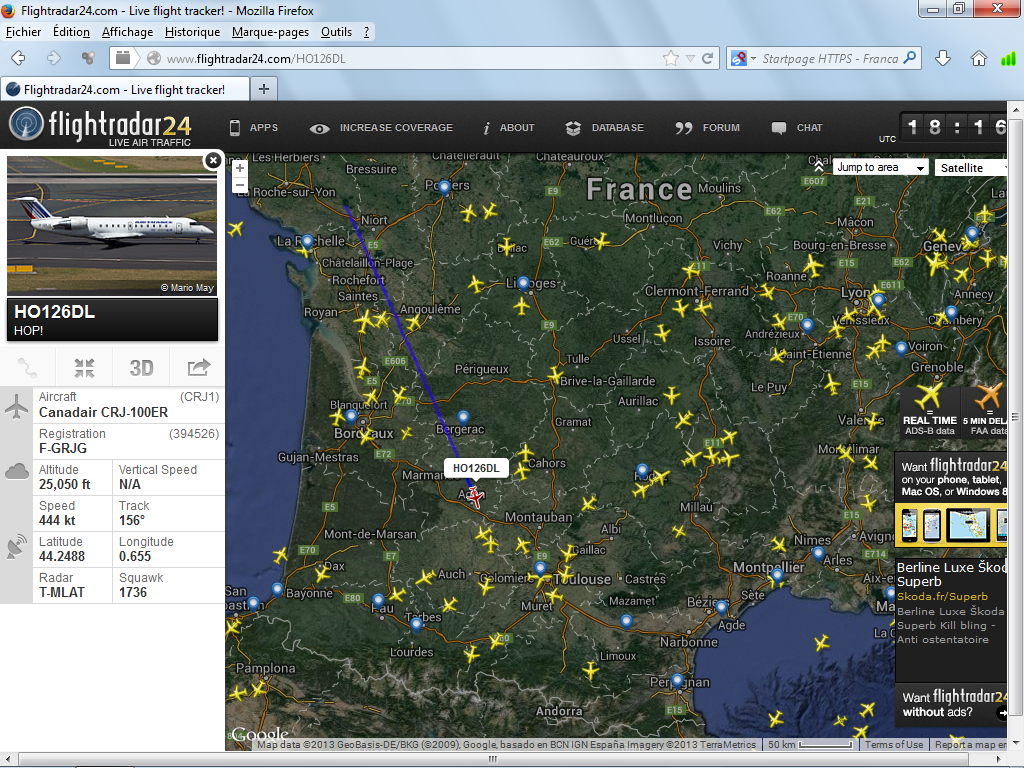This screenshot has height=768, width=1024.
Task: Click the green signal bars icon
Action: (1009, 59)
